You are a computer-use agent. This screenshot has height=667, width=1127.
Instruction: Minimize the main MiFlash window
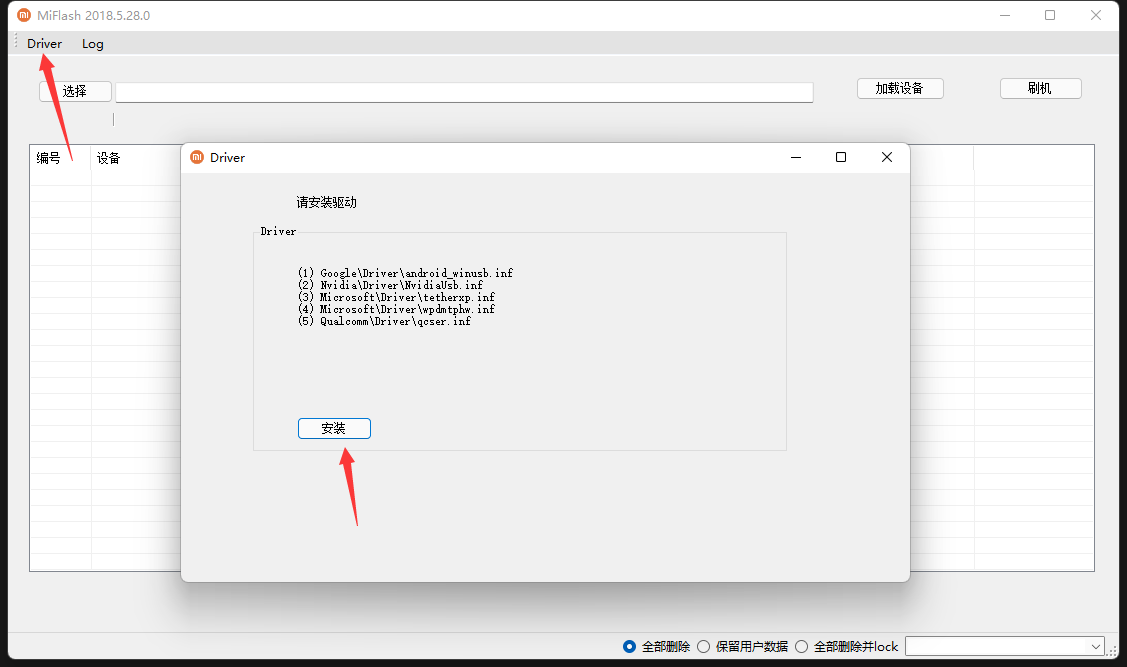point(1005,15)
